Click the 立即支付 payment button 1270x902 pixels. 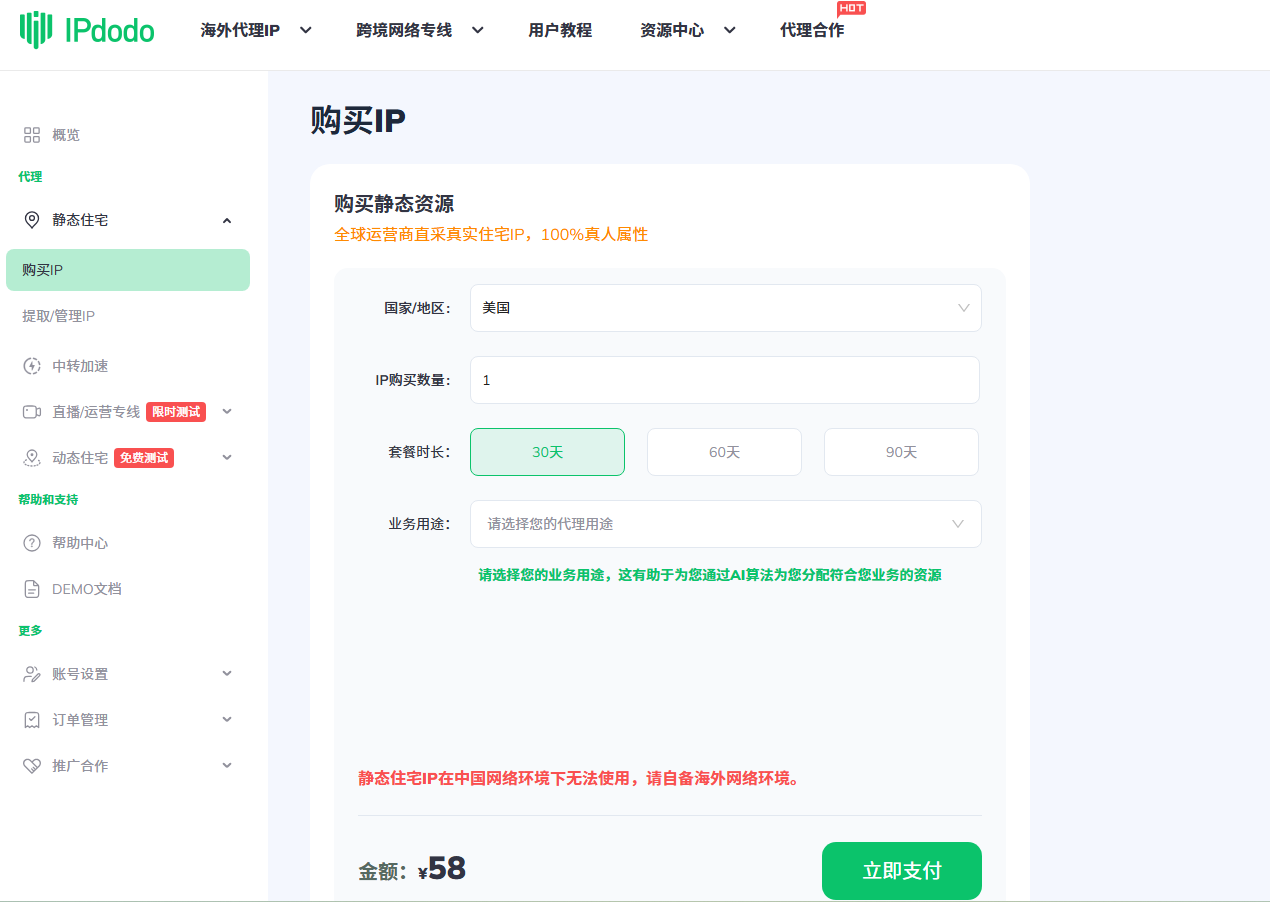pyautogui.click(x=901, y=870)
